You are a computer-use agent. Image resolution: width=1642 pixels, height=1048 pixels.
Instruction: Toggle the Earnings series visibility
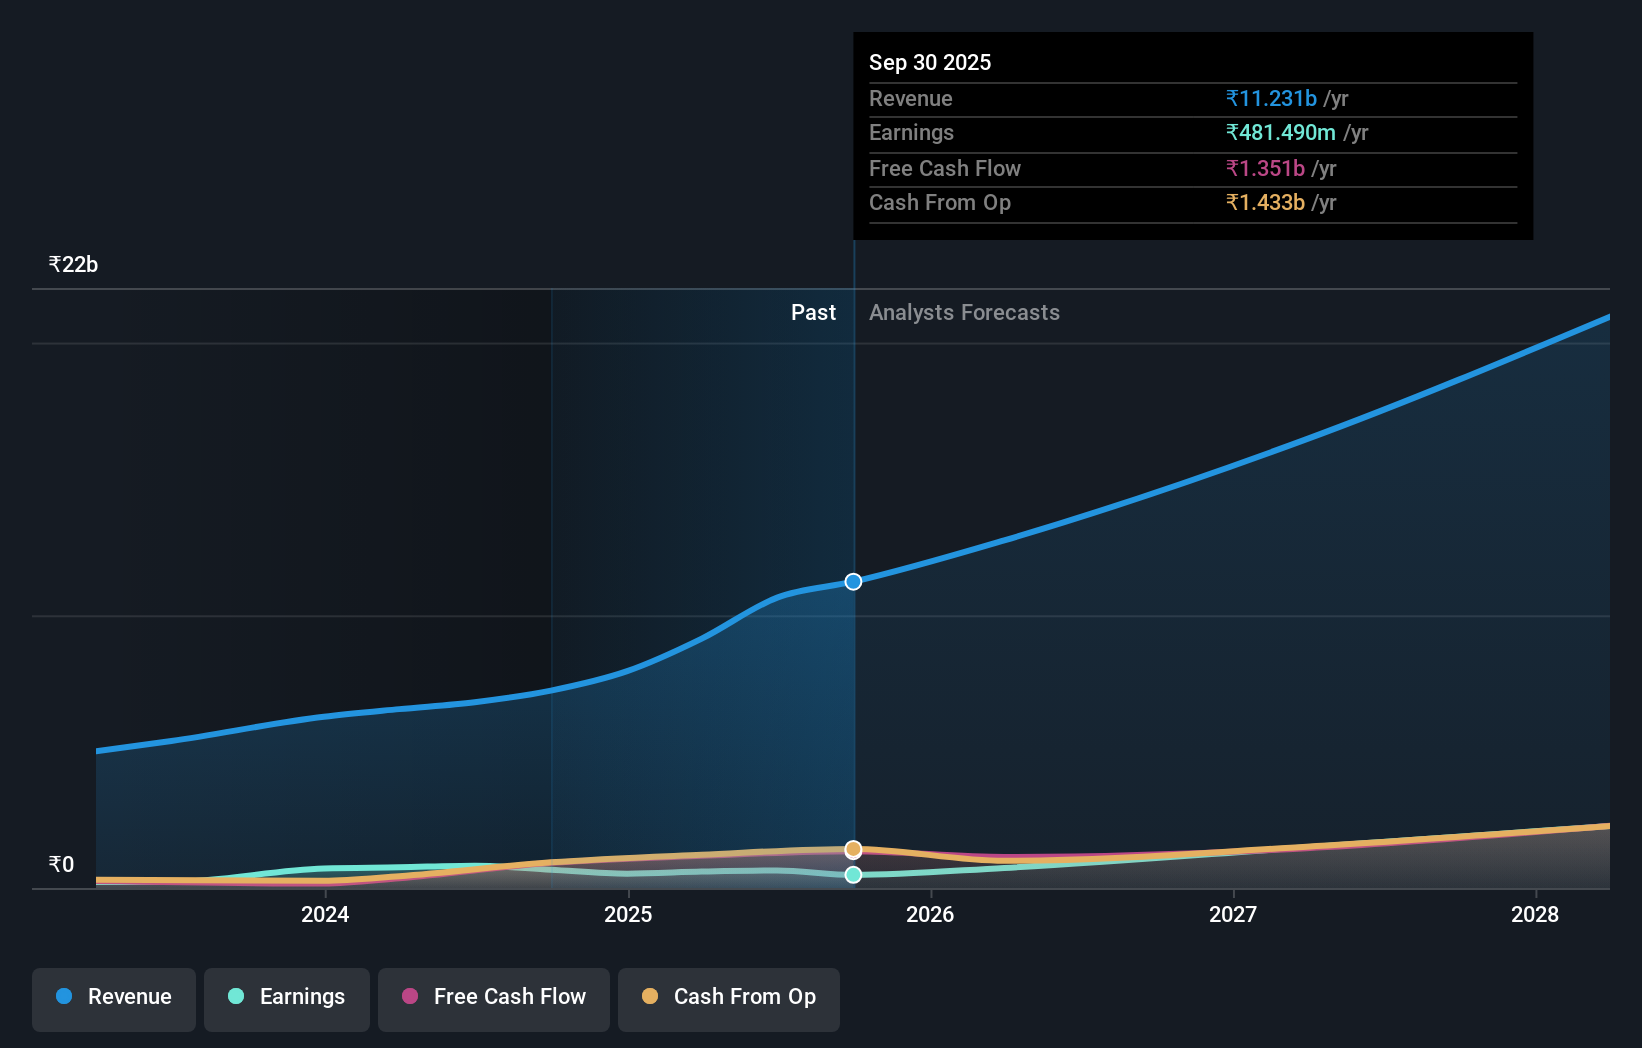coord(287,997)
